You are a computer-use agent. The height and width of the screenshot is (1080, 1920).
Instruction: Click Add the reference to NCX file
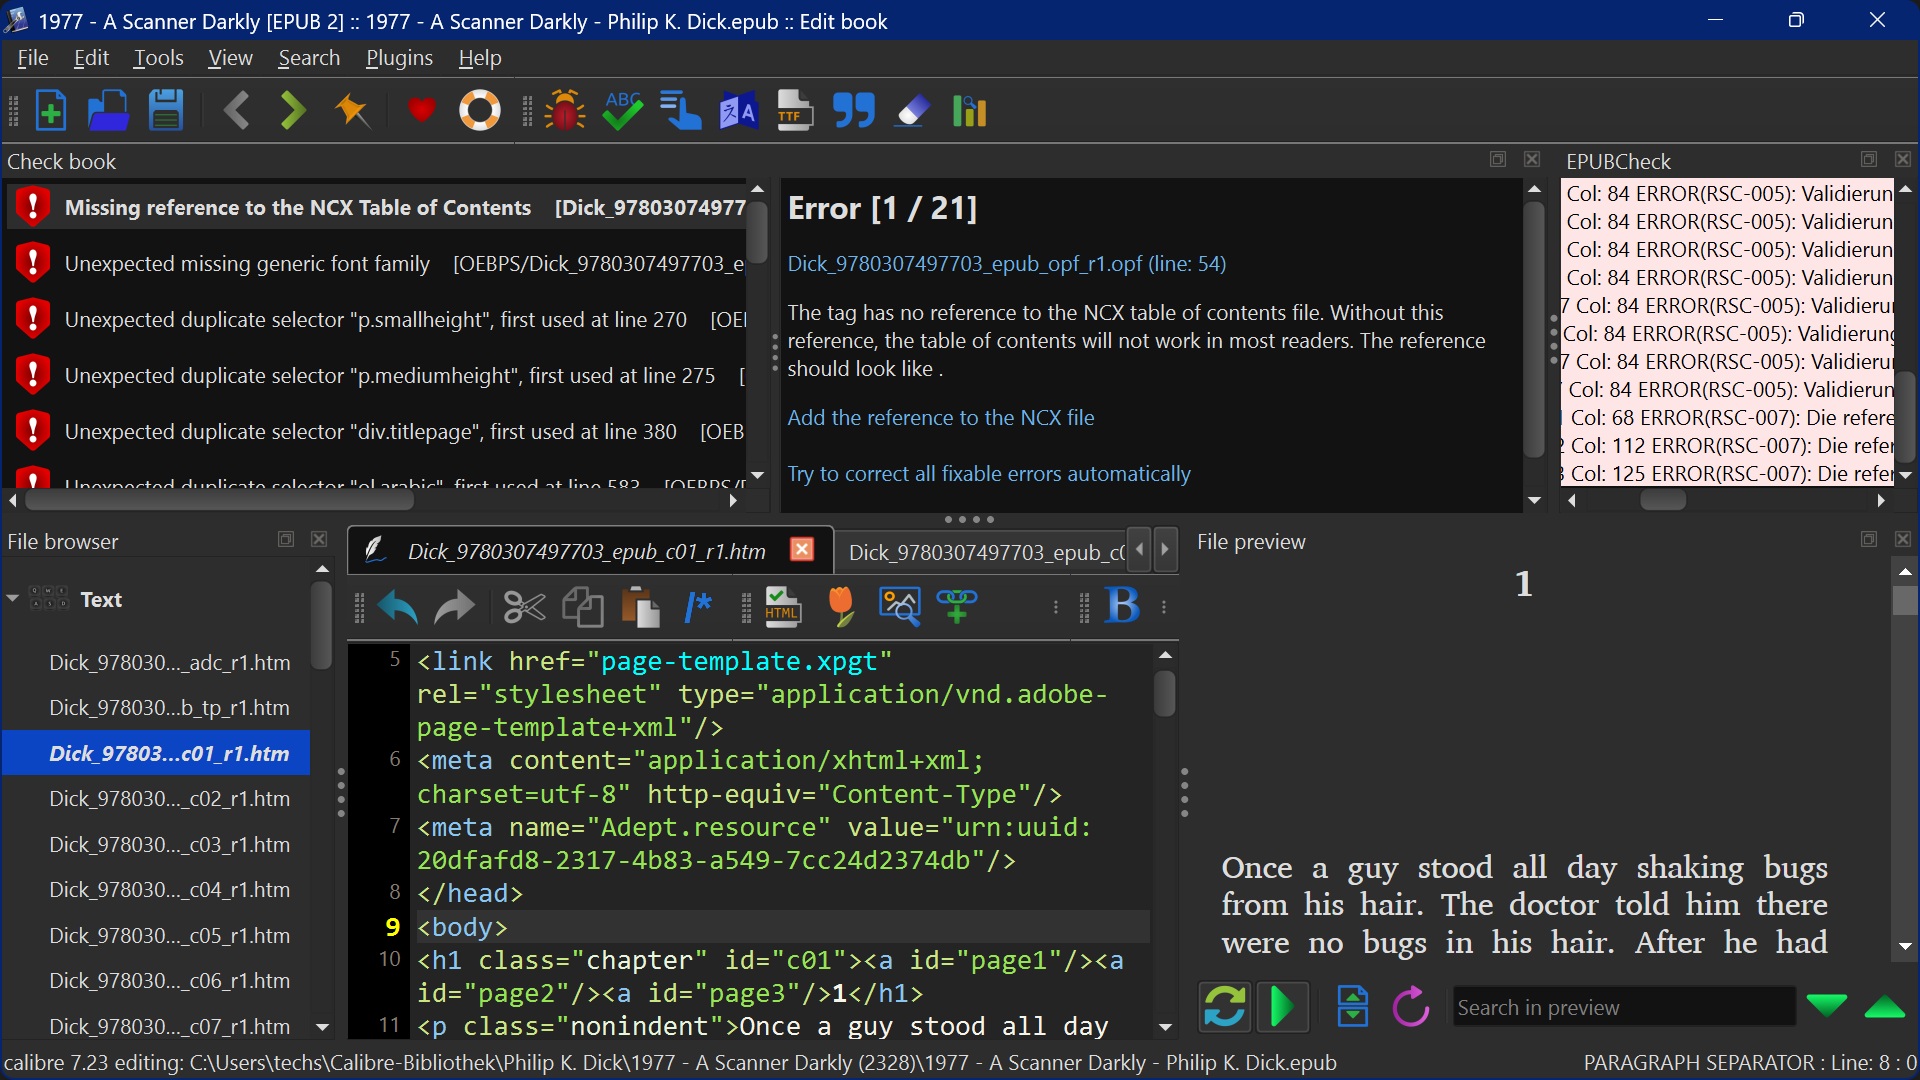pyautogui.click(x=940, y=418)
